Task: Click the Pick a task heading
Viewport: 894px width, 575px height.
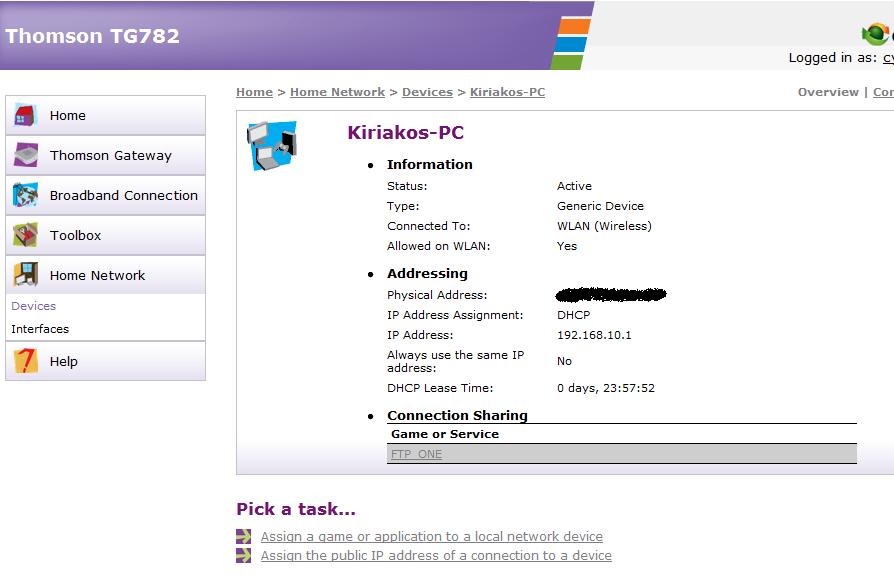Action: (x=296, y=508)
